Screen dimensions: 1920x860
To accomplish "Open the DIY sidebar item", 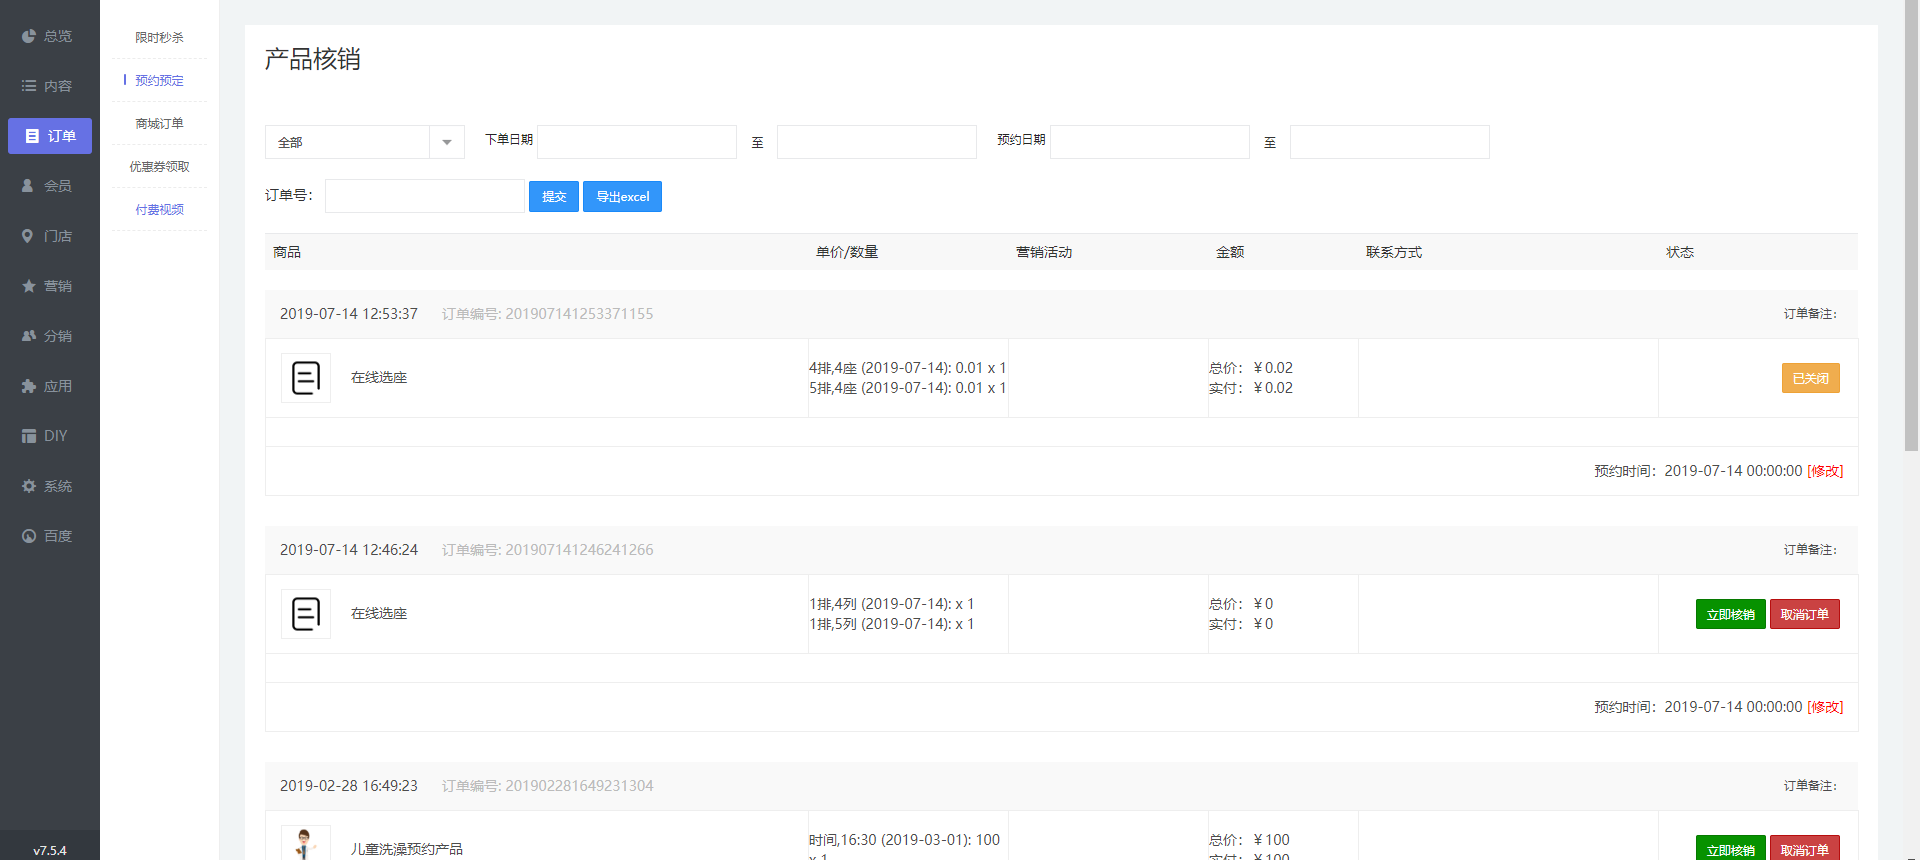I will click(49, 436).
